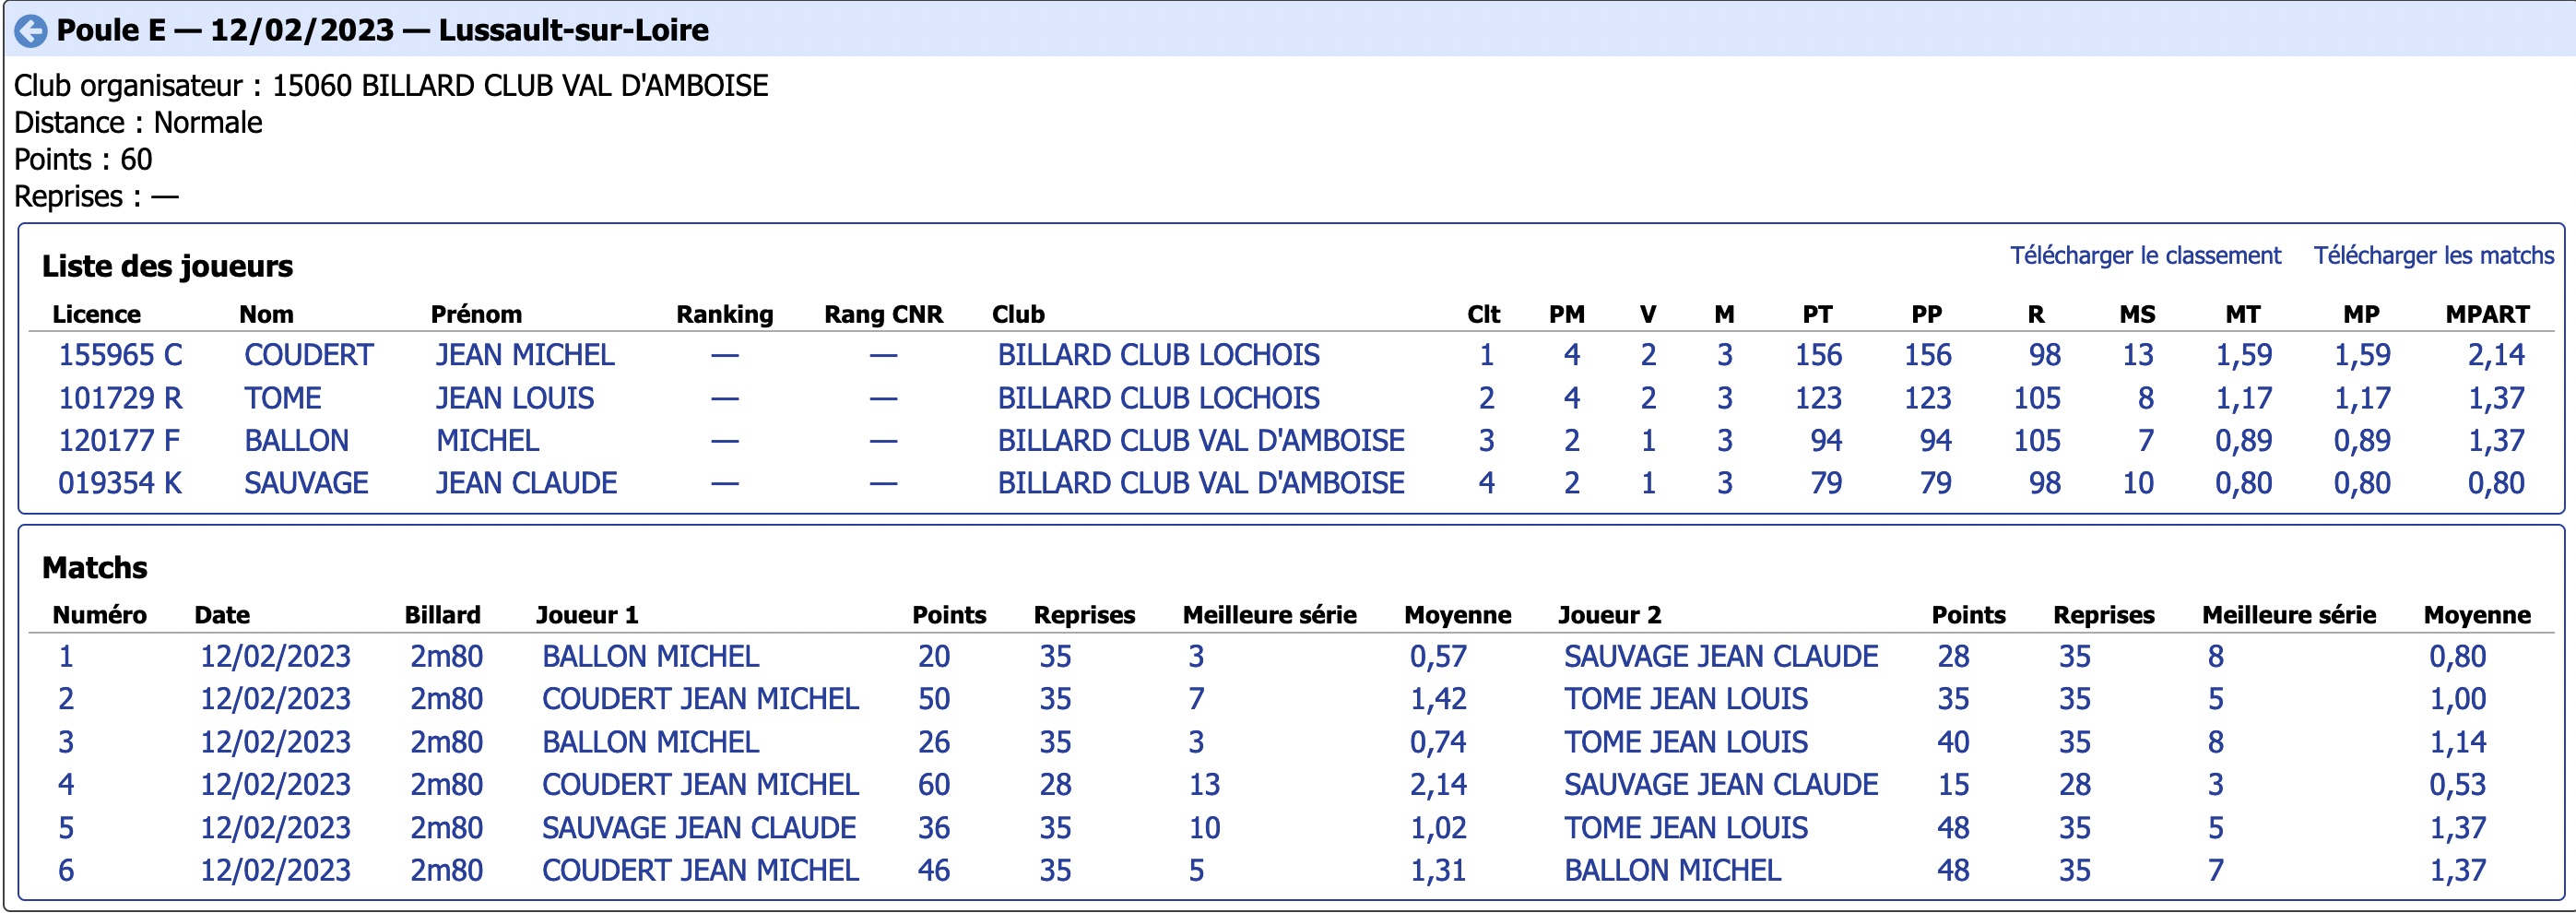Click first name JEAN MICHEL in players list
The height and width of the screenshot is (913, 2576).
pos(525,355)
